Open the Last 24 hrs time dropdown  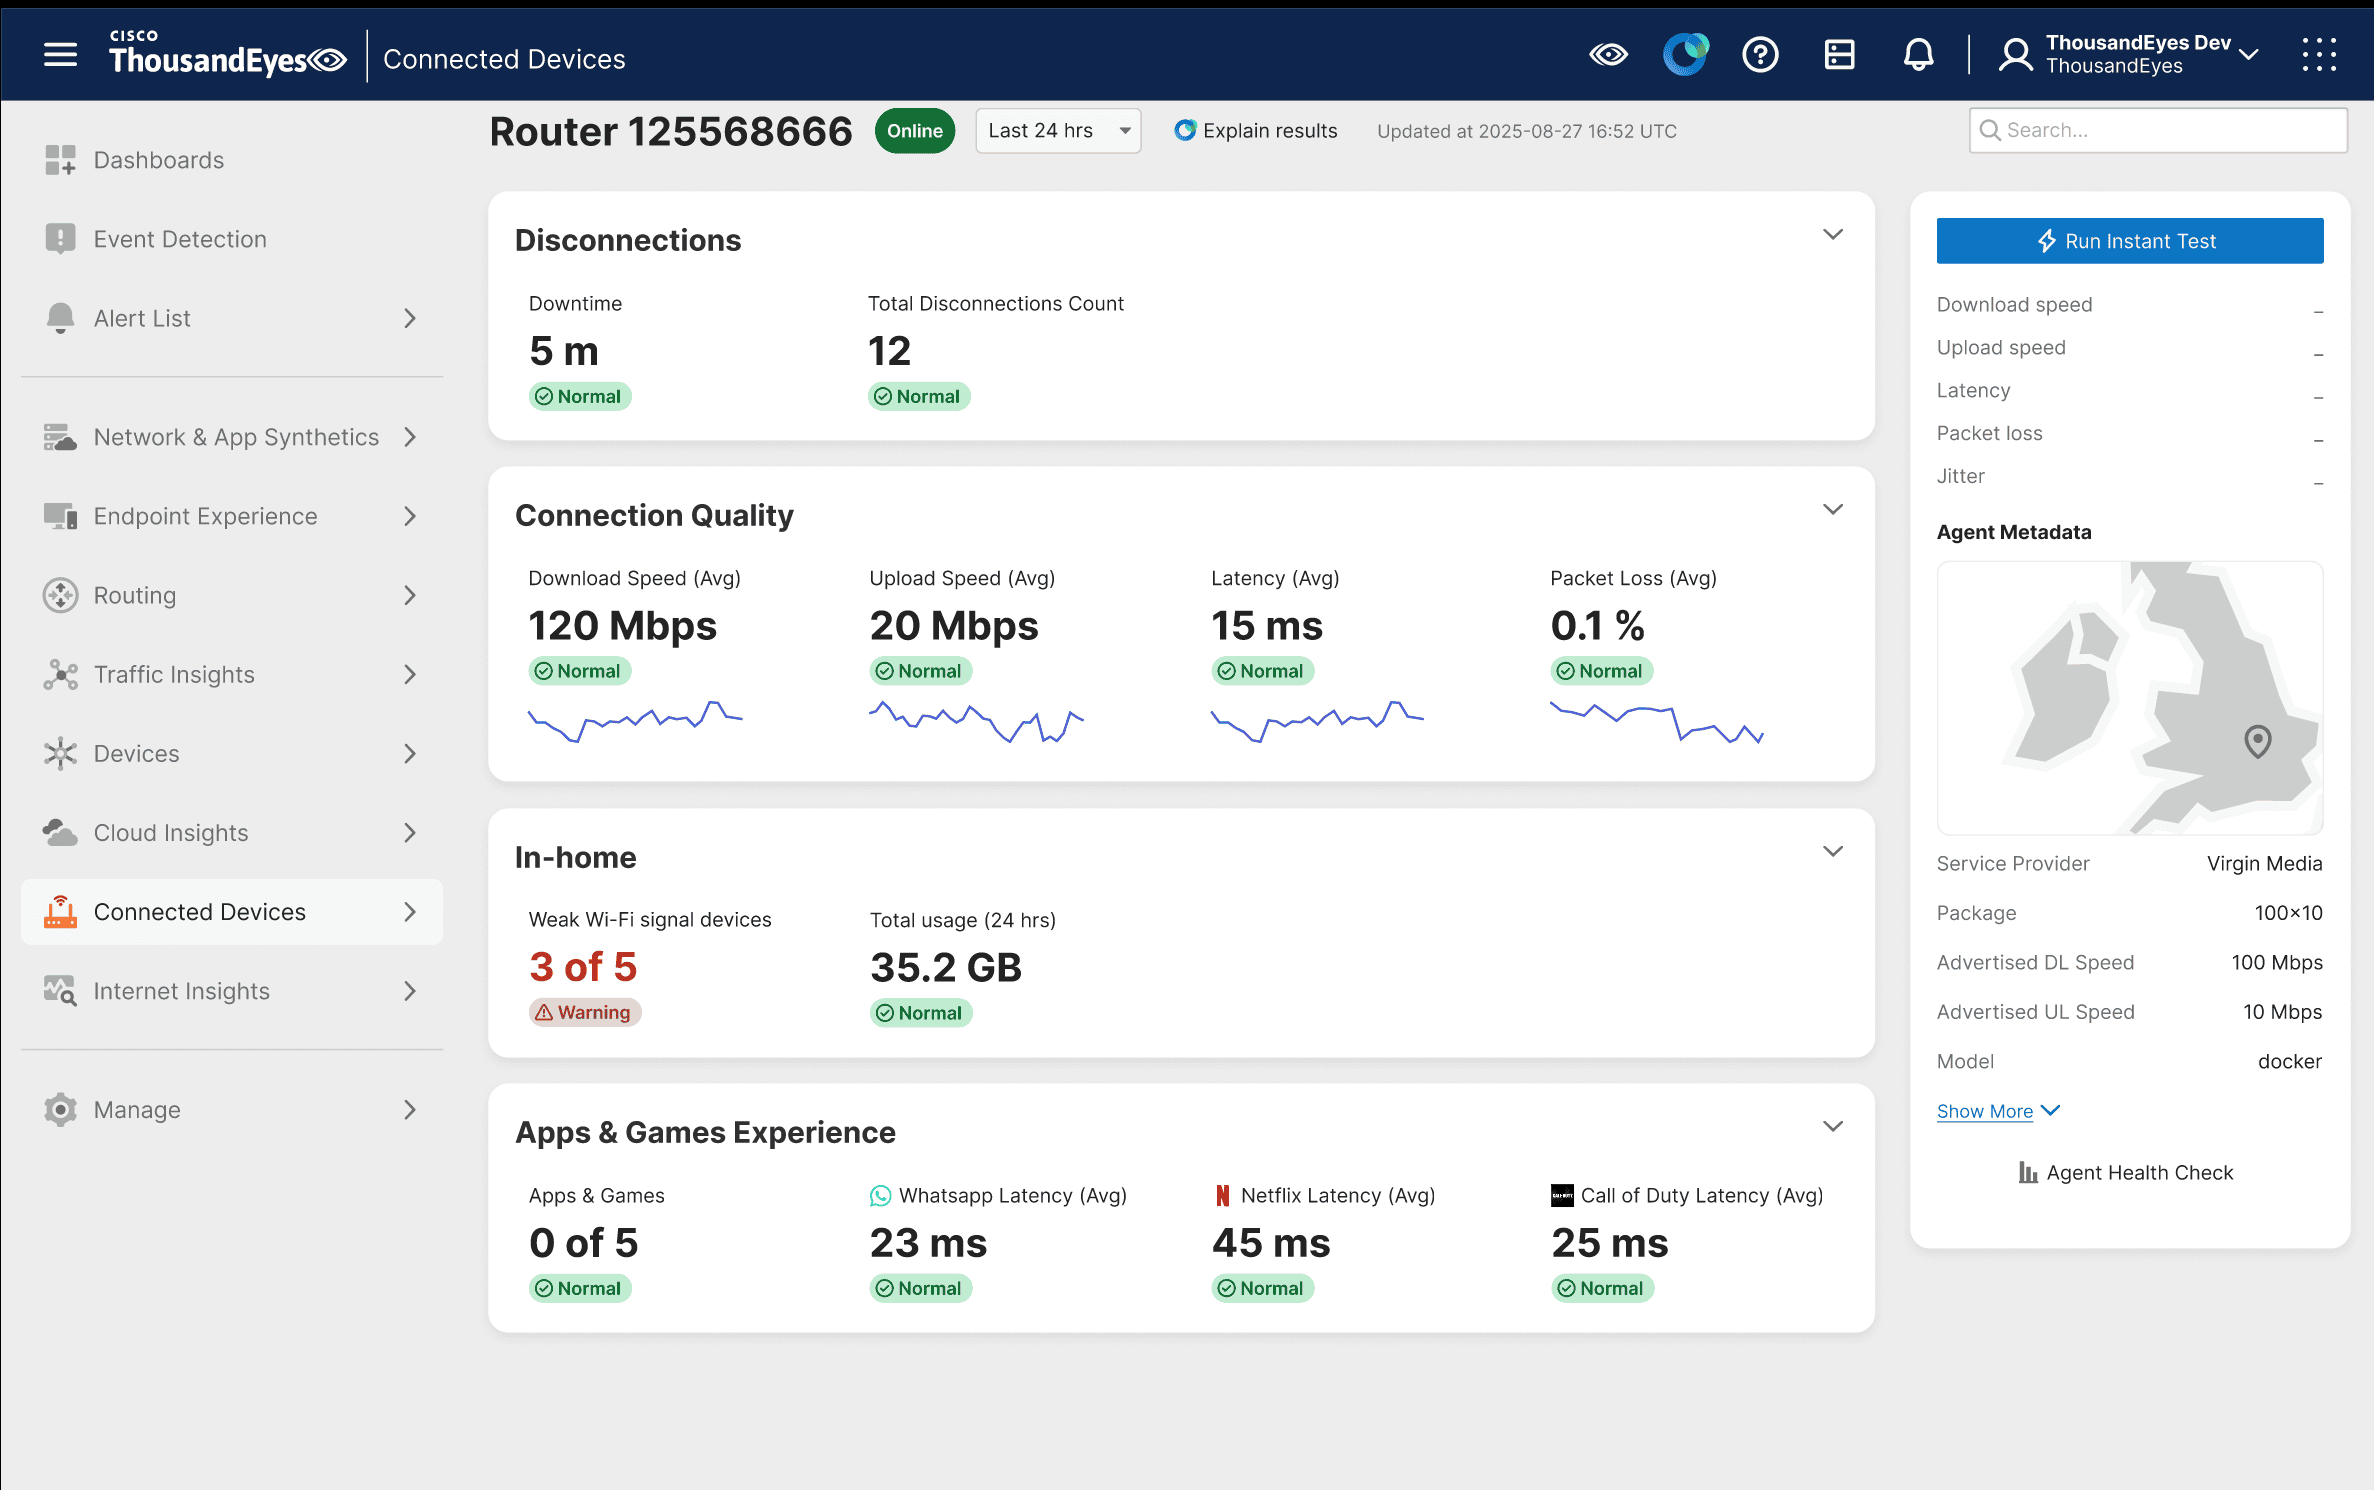[x=1057, y=130]
